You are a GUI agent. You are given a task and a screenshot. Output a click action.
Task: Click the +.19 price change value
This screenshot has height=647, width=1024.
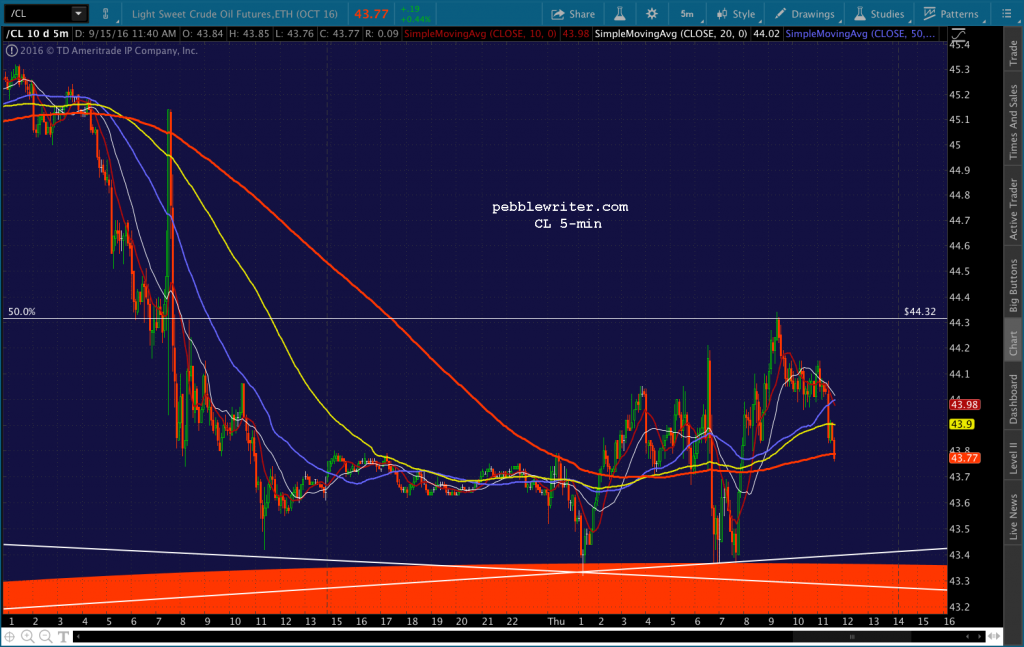pos(411,9)
